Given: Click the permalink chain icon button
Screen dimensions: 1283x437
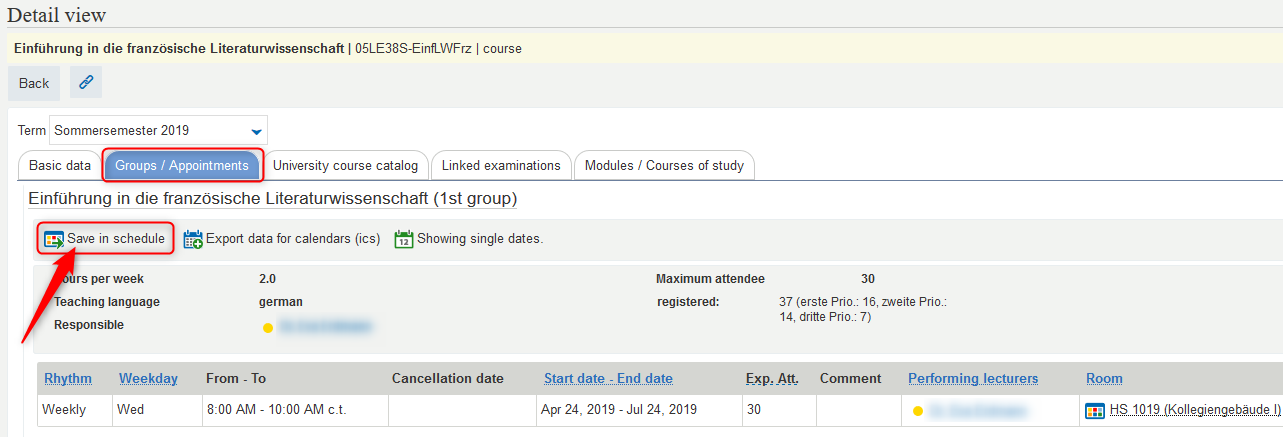Looking at the screenshot, I should click(x=85, y=83).
